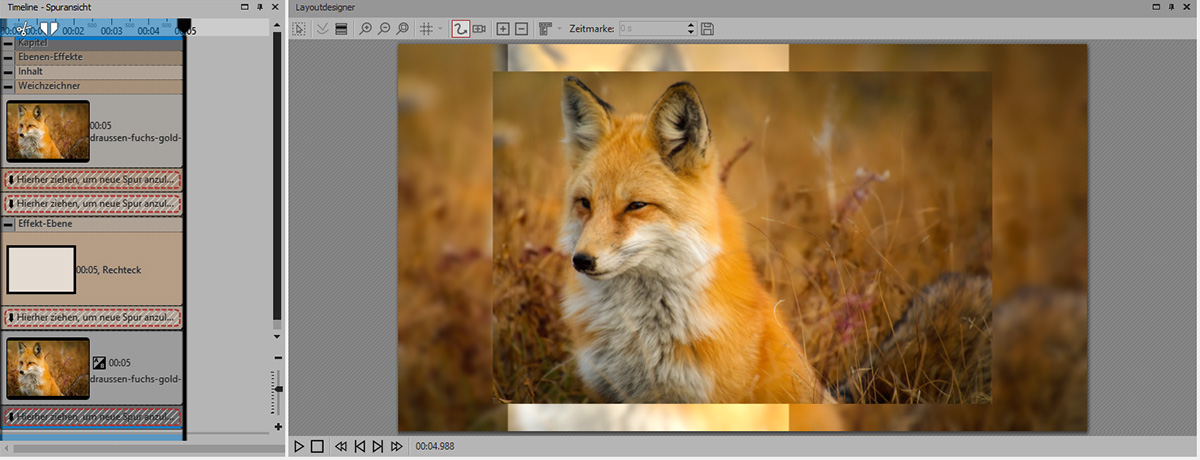Select the Rechteck thumbnail in the timeline
Screen dimensions: 1200x460
click(41, 270)
